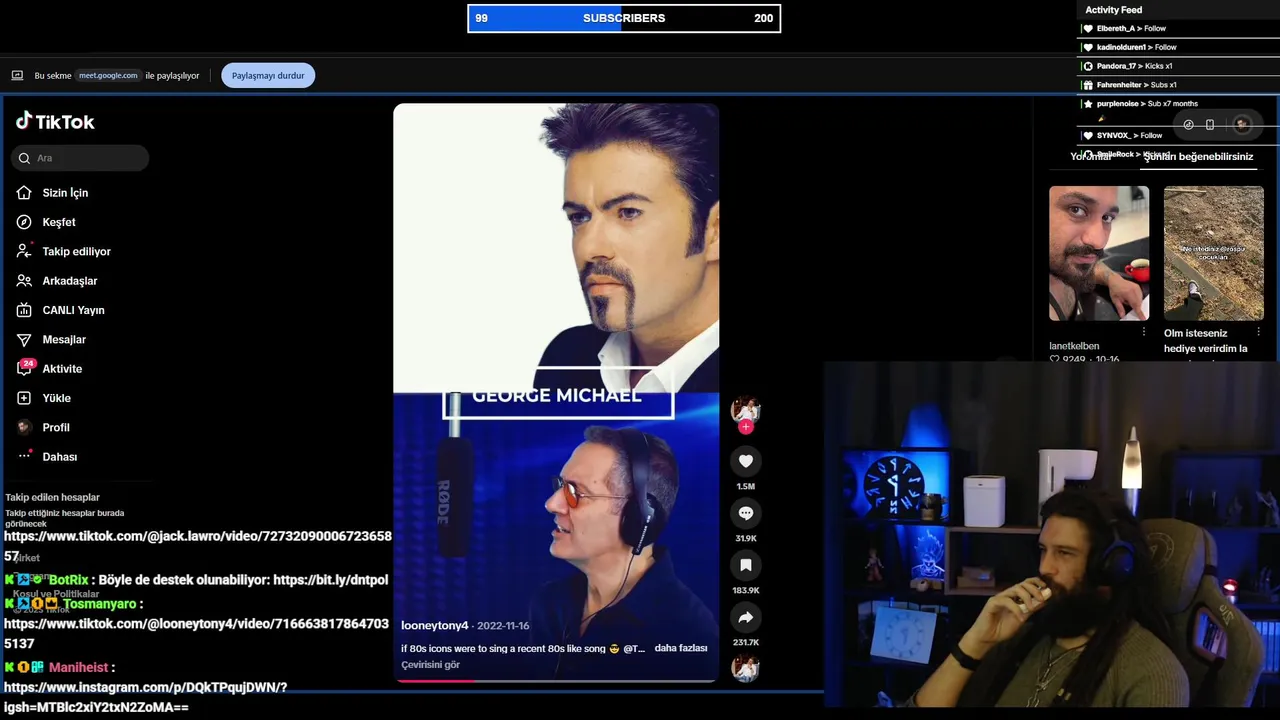Switch to the Yorumlar tab
The image size is (1280, 720).
coord(1090,156)
